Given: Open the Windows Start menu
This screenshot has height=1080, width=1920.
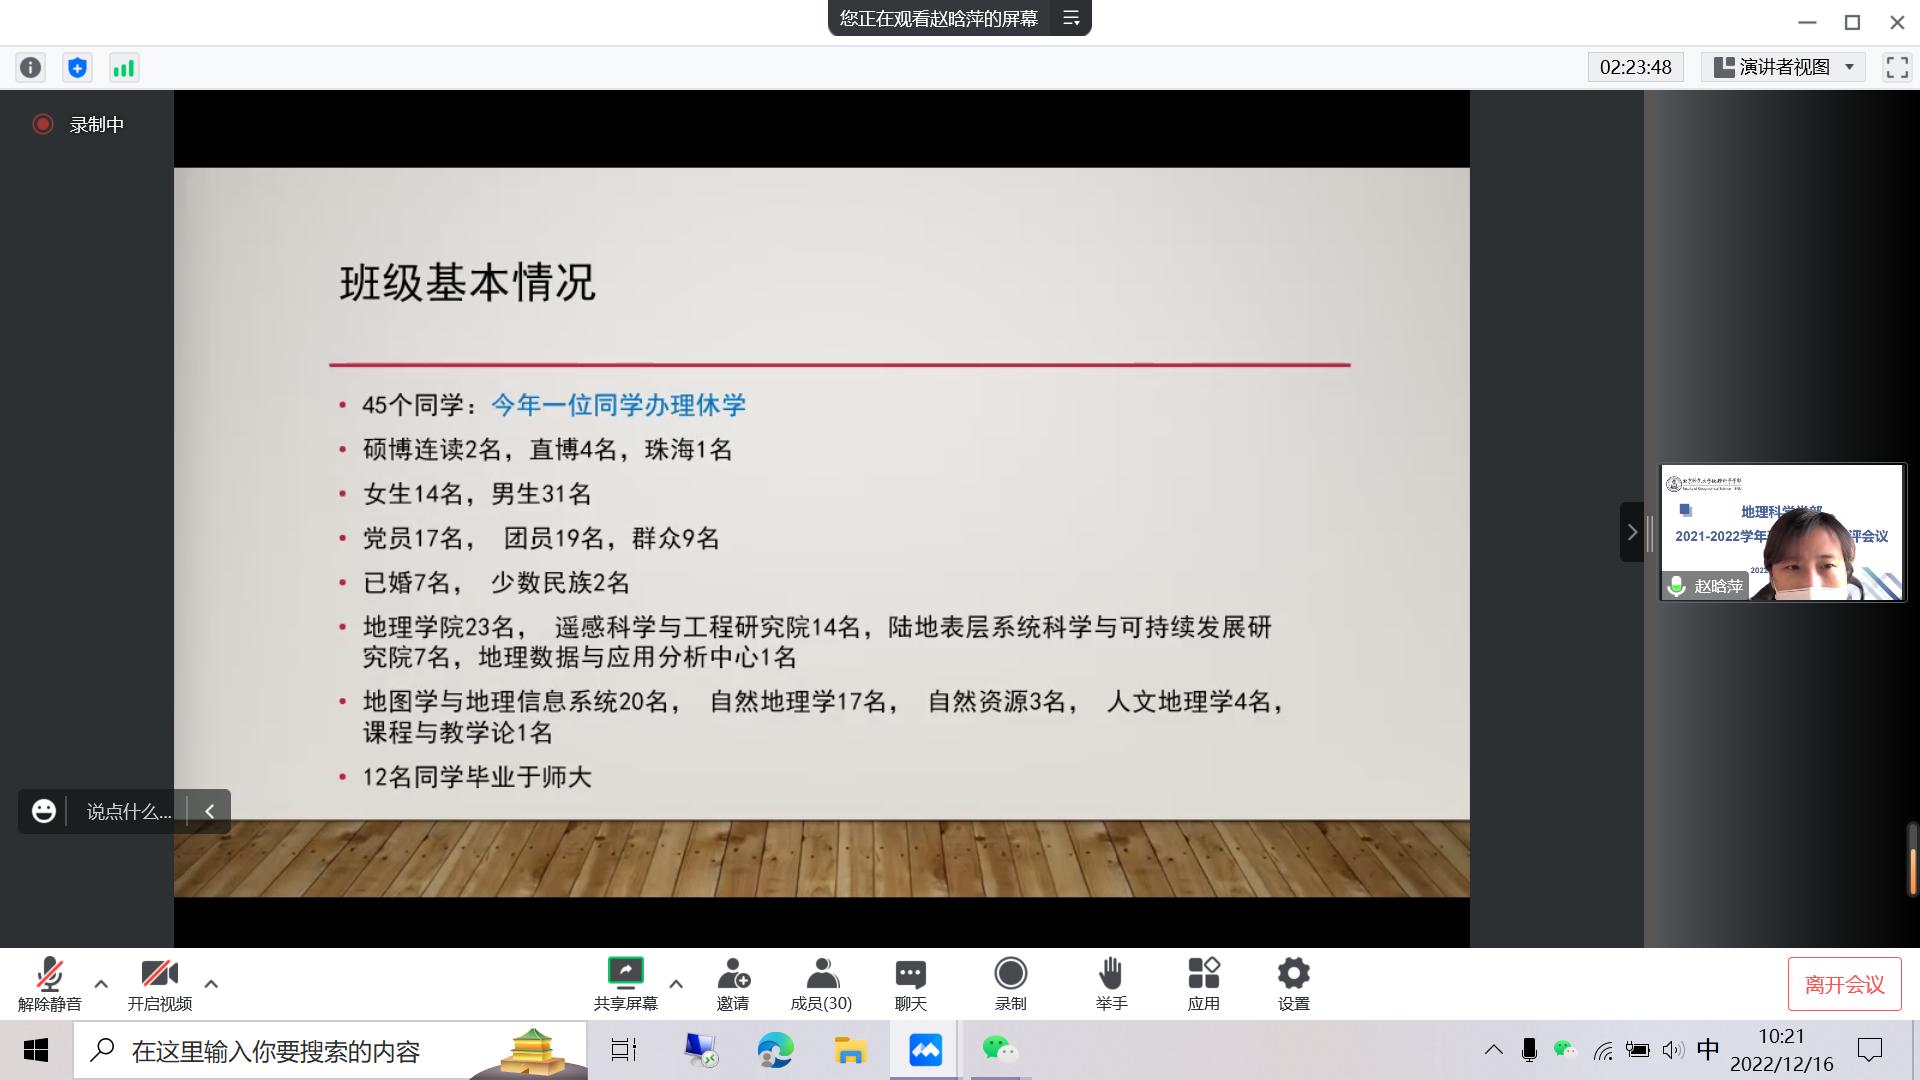Looking at the screenshot, I should (36, 1051).
